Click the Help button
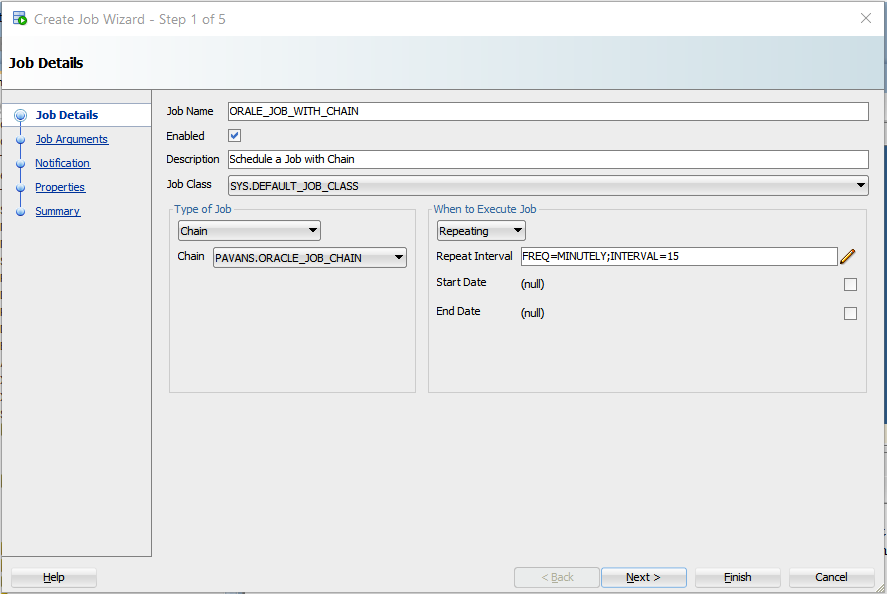The image size is (887, 594). coord(54,578)
